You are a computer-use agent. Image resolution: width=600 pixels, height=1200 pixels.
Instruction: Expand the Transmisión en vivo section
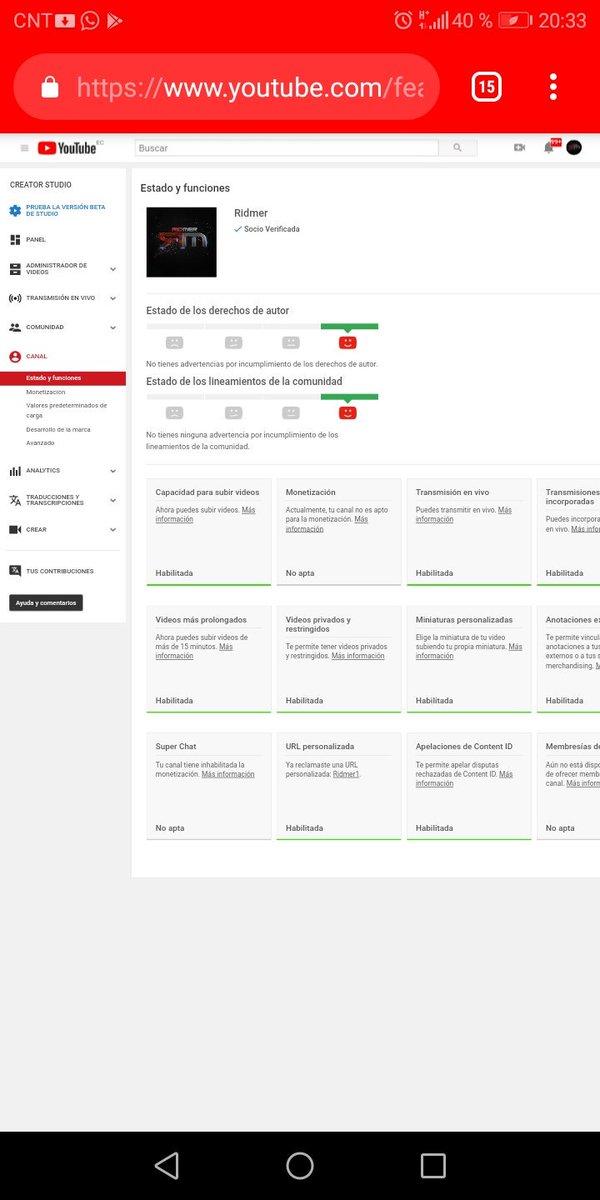coord(113,298)
